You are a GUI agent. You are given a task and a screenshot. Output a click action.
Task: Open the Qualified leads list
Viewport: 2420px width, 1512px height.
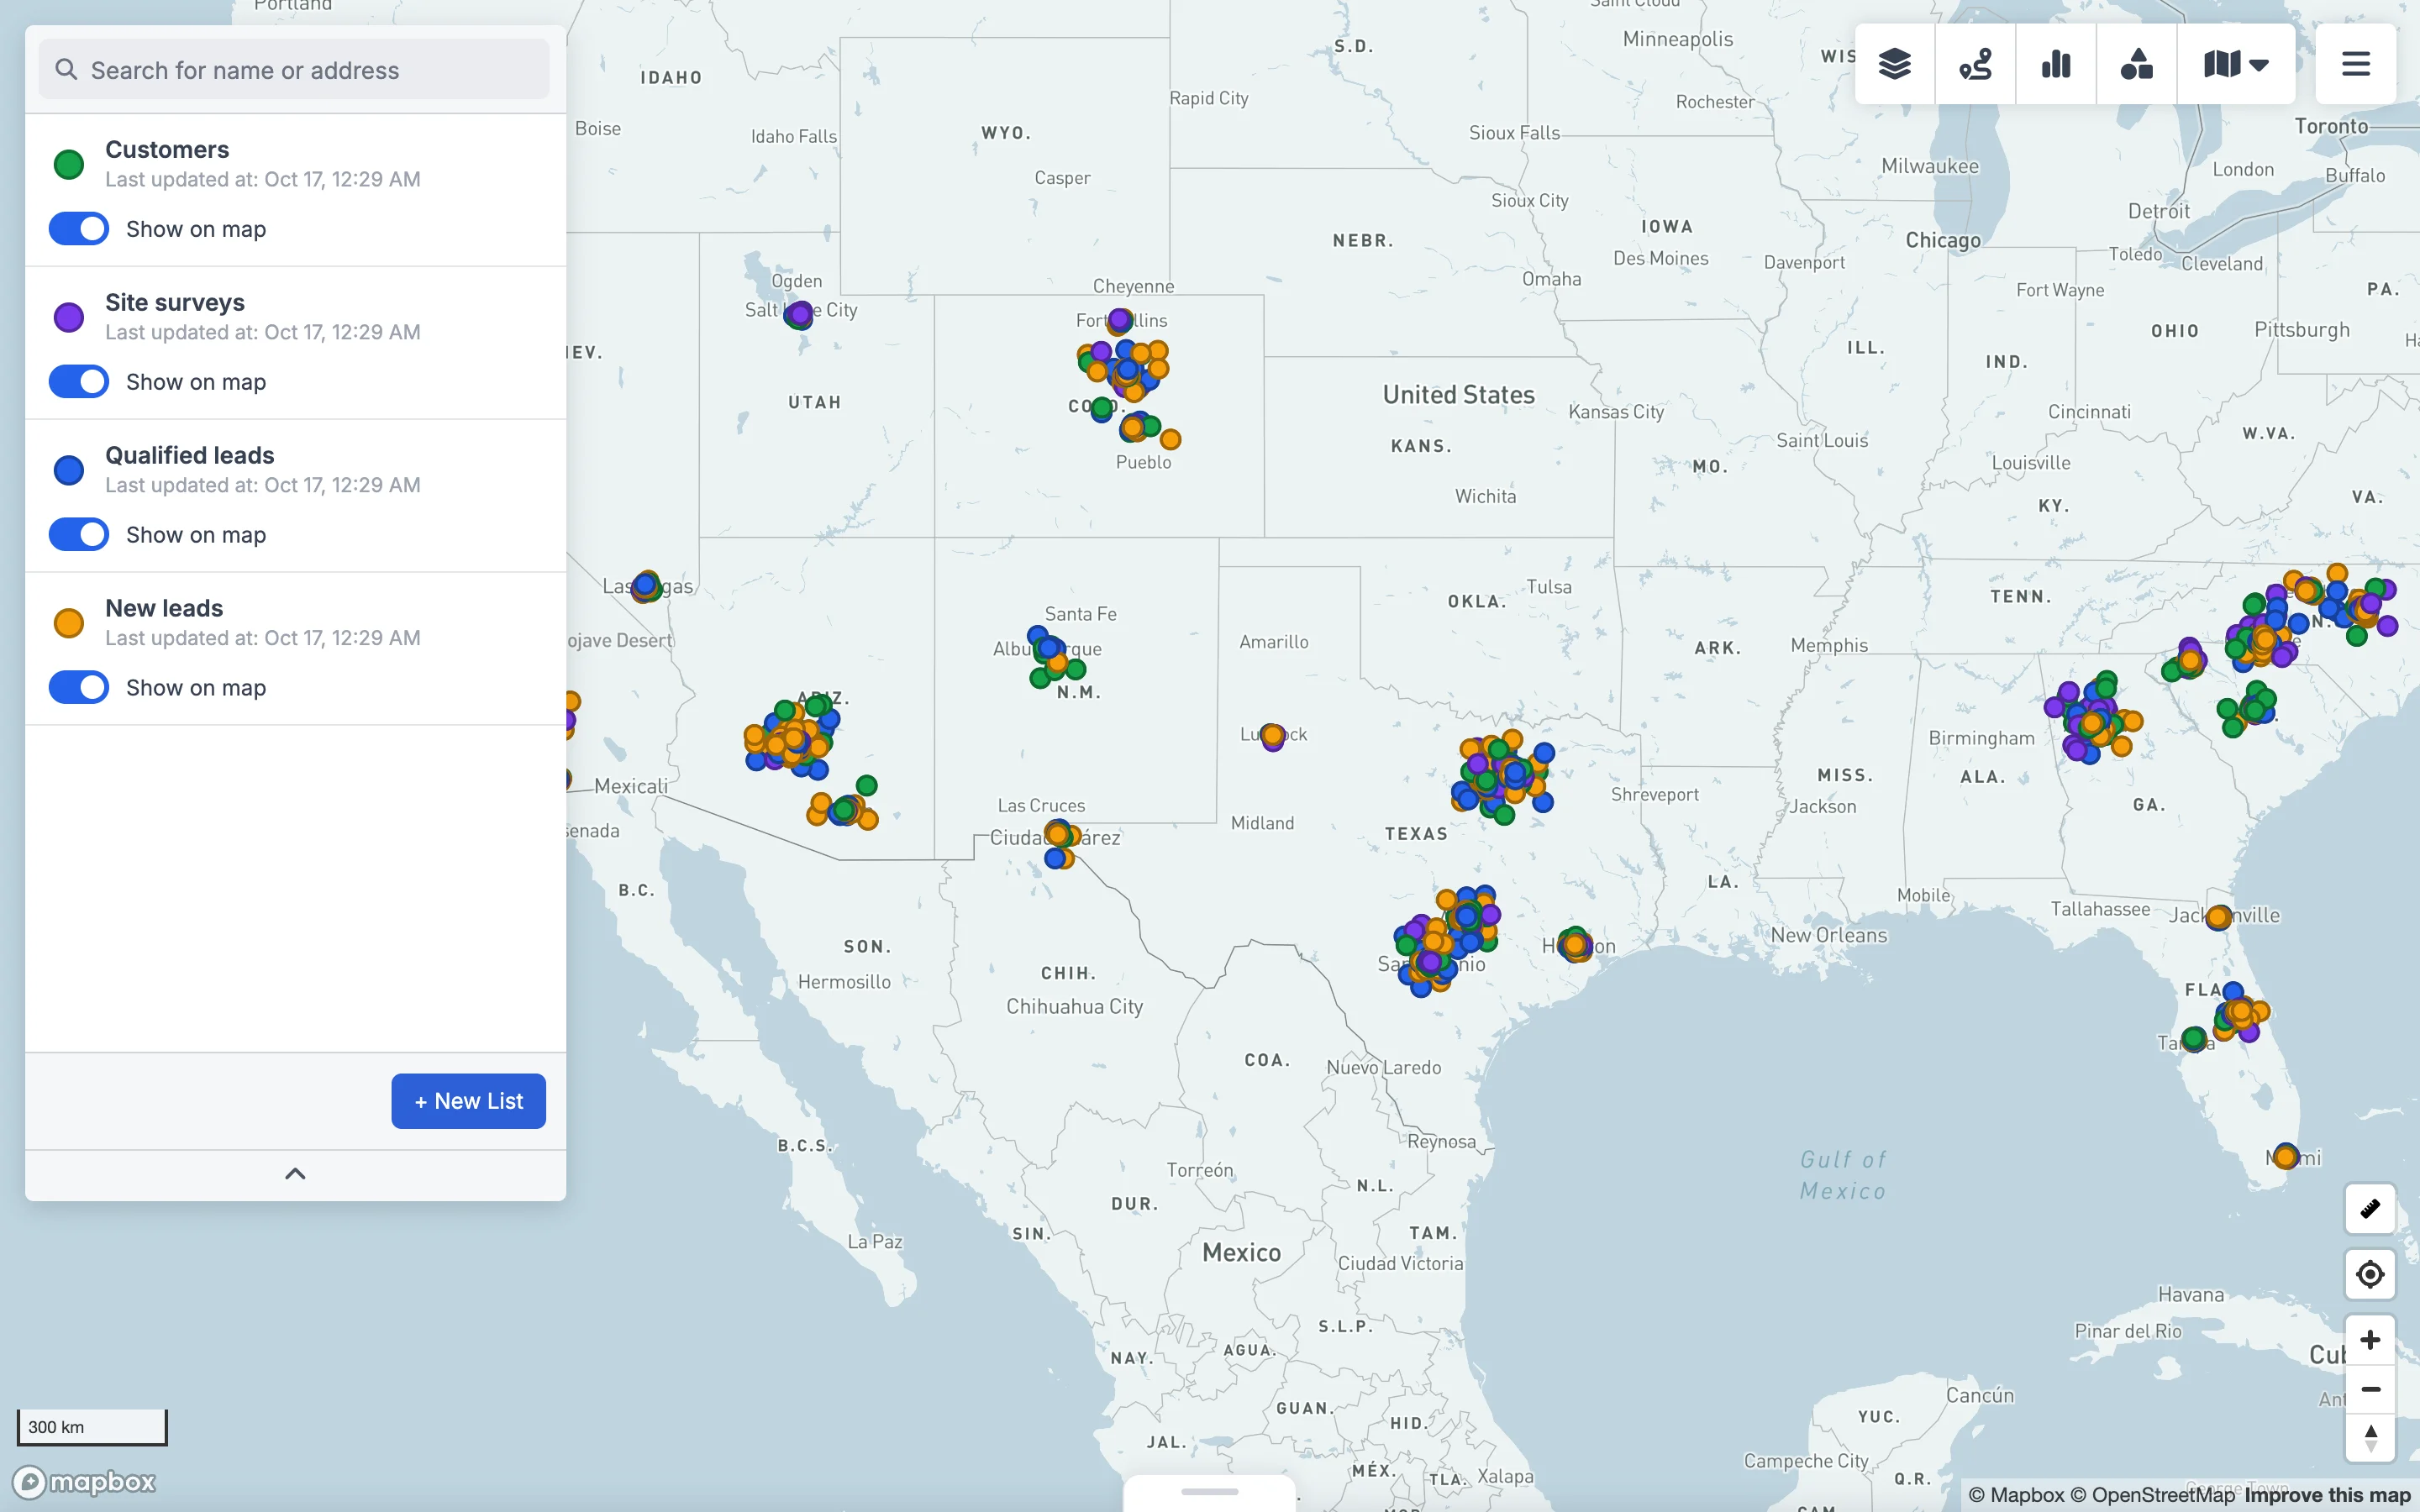pyautogui.click(x=190, y=455)
